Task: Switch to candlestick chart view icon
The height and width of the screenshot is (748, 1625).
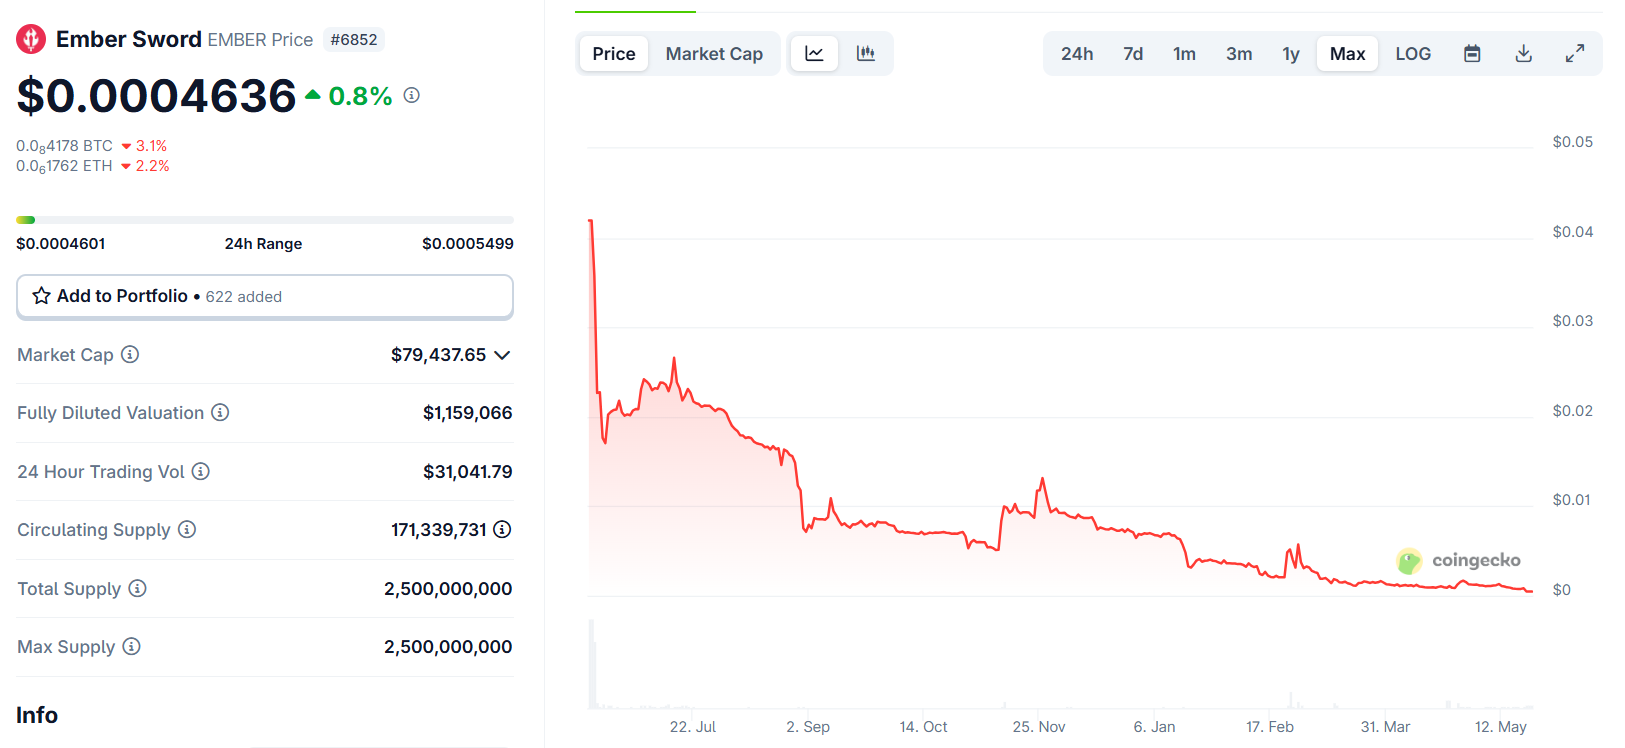Action: point(866,54)
